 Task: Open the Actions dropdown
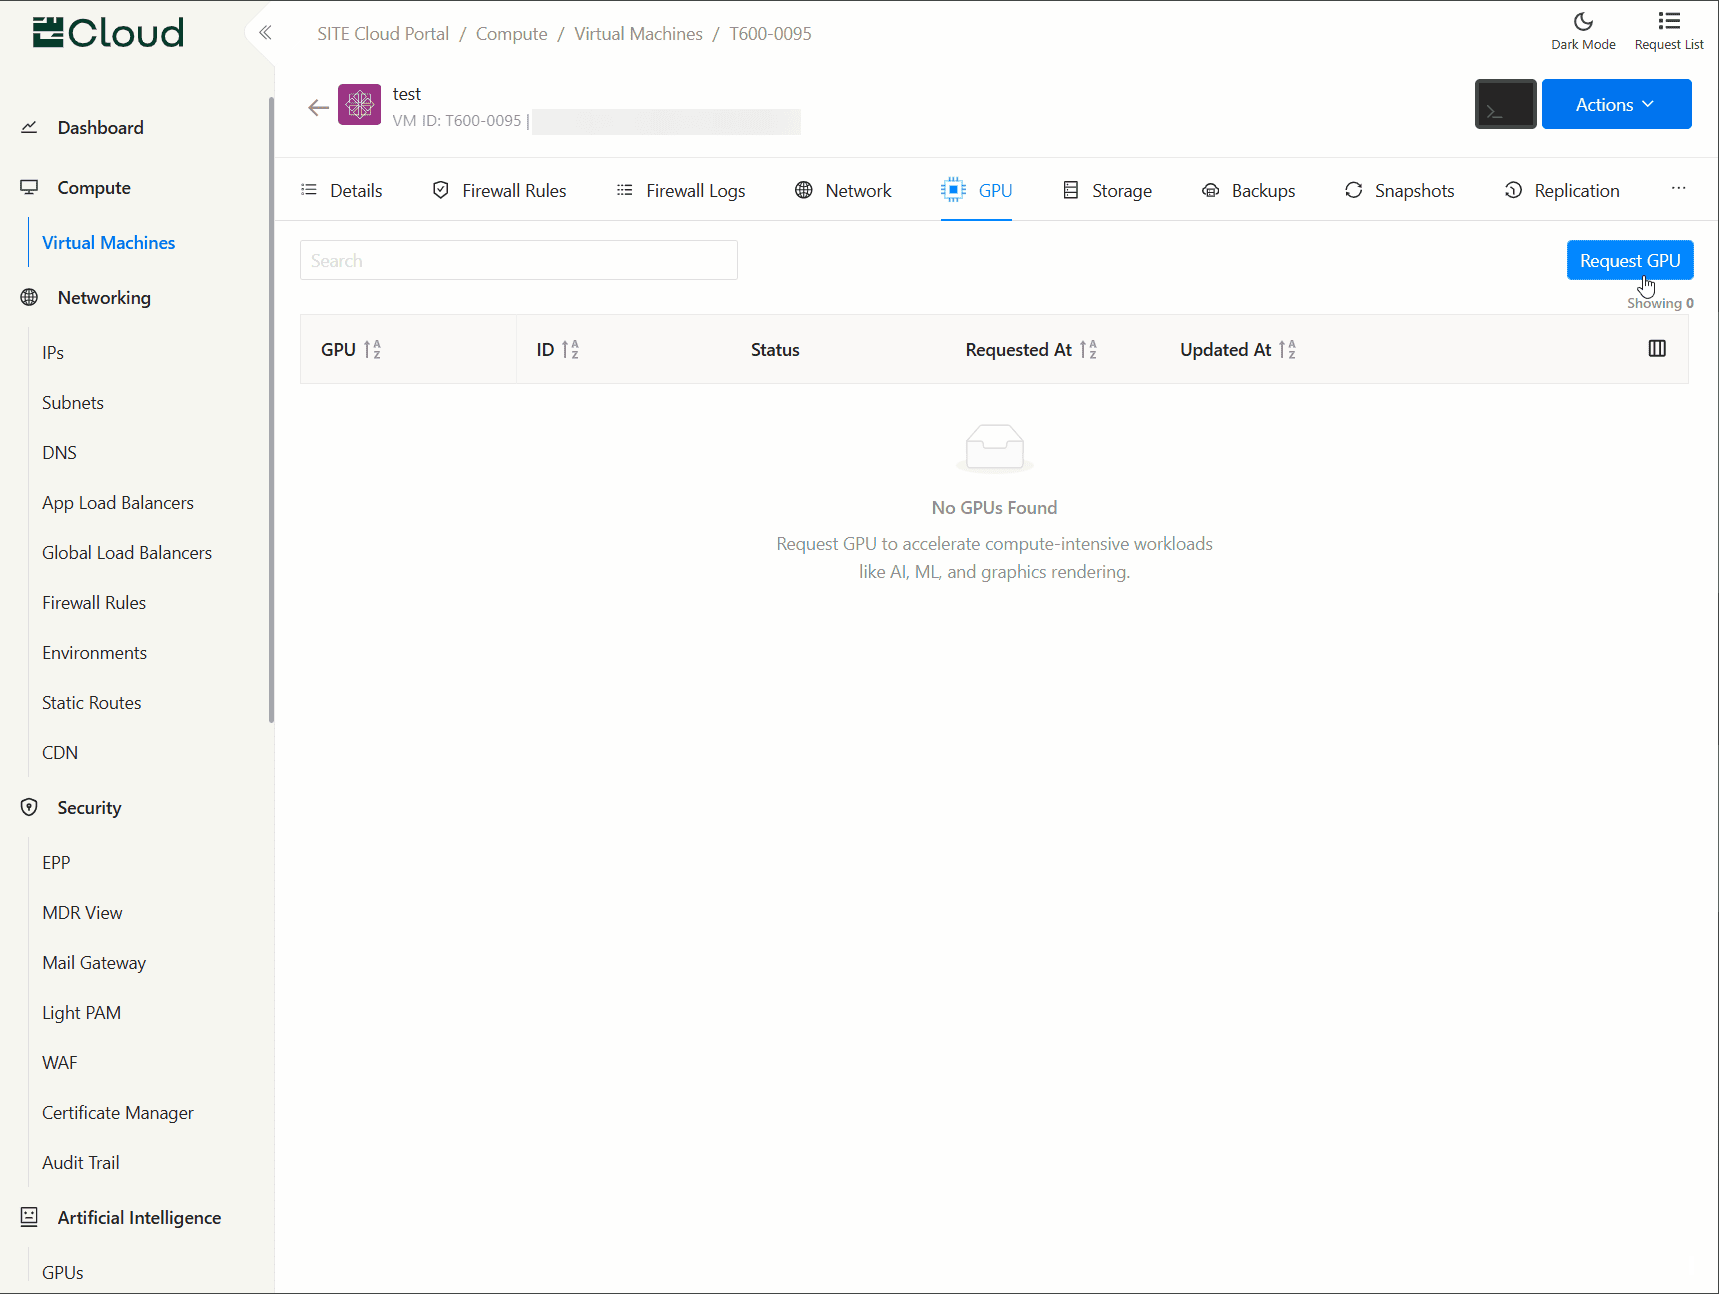[x=1615, y=105]
